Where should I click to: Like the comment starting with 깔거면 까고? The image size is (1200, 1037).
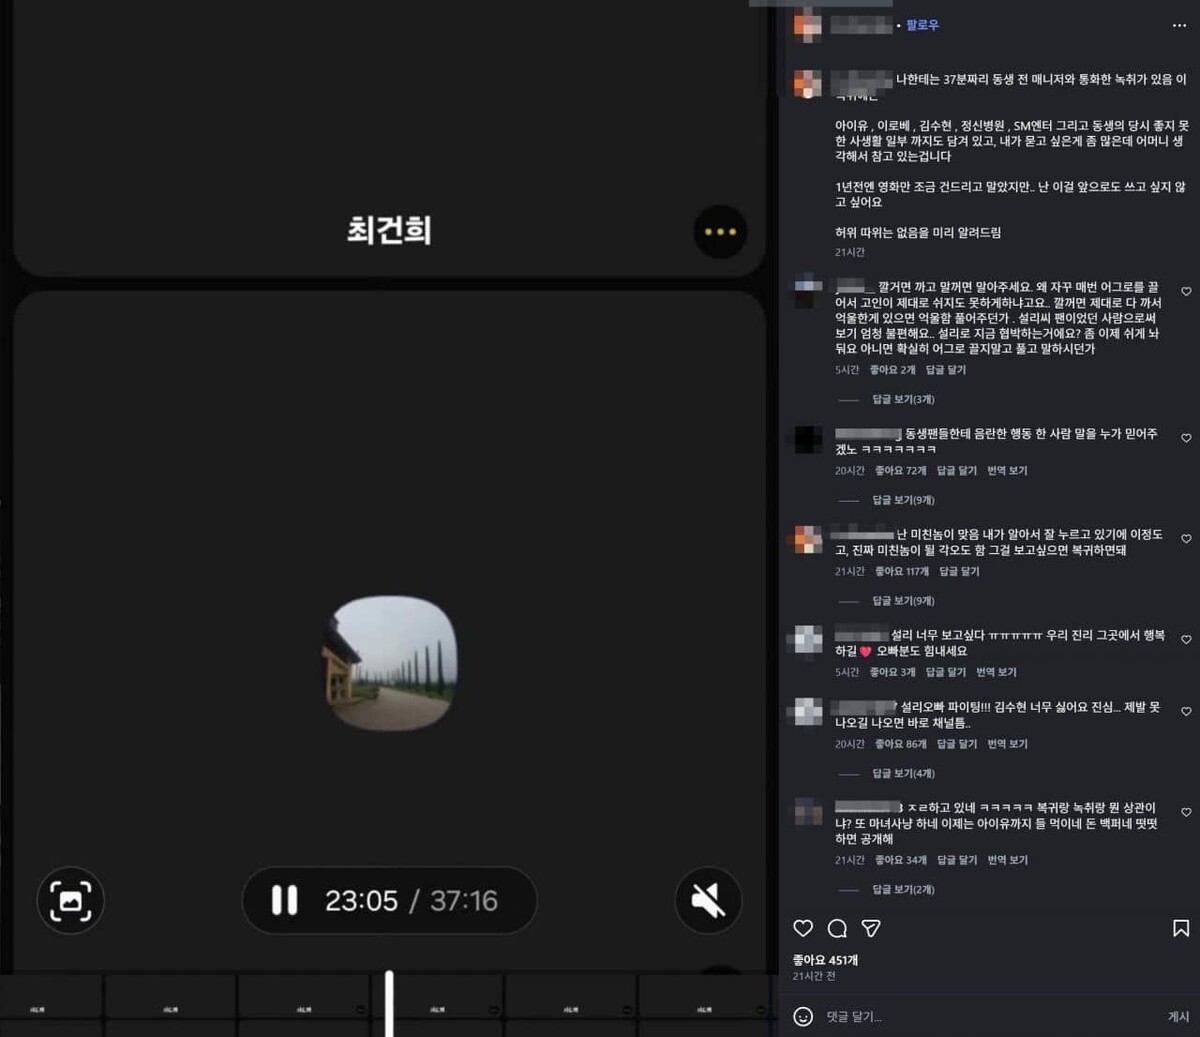point(1186,291)
